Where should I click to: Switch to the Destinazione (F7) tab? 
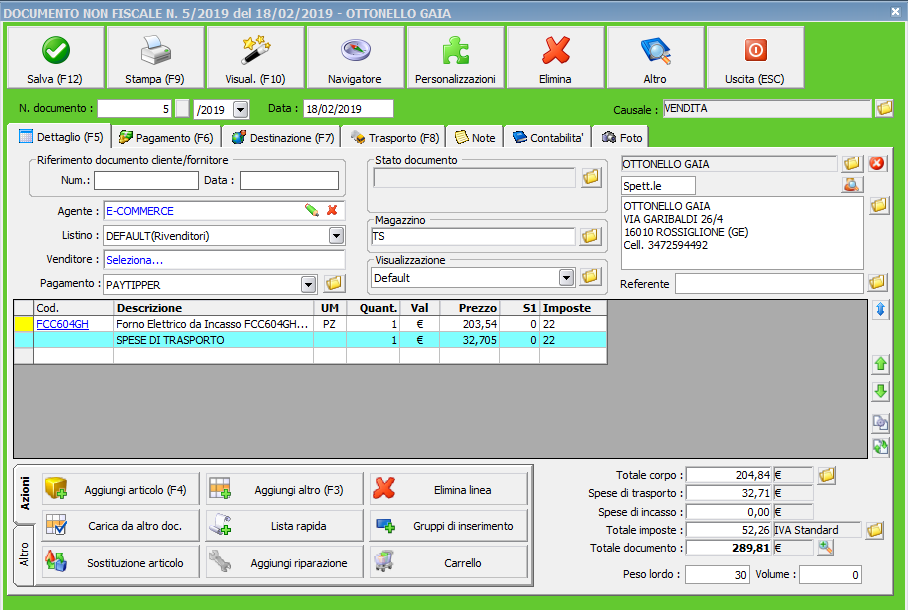pos(283,138)
